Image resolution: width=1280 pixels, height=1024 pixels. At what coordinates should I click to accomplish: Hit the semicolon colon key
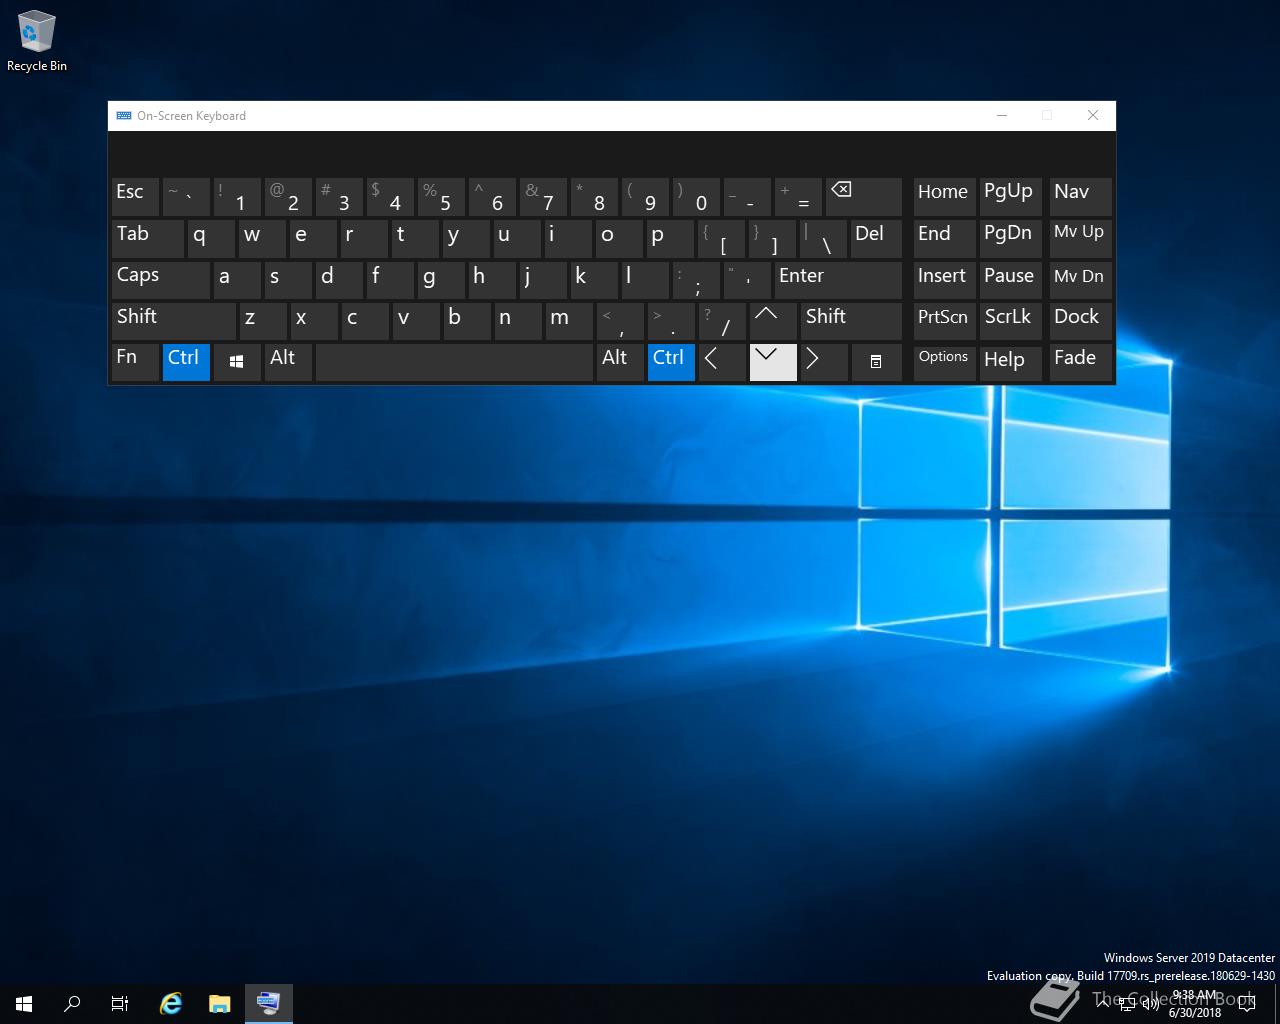click(696, 280)
